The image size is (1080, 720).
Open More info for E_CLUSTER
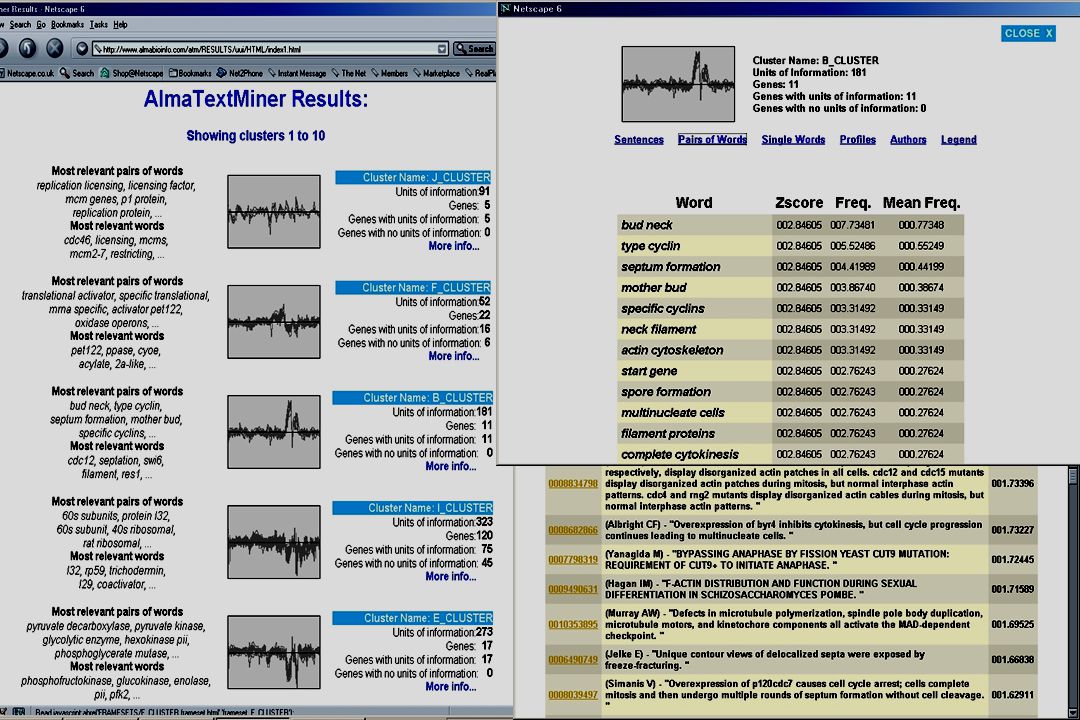[x=450, y=687]
